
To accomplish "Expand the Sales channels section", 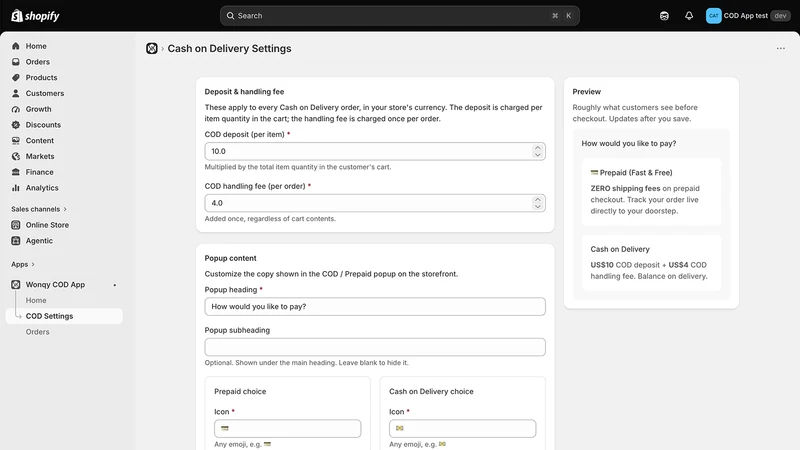I will 39,209.
